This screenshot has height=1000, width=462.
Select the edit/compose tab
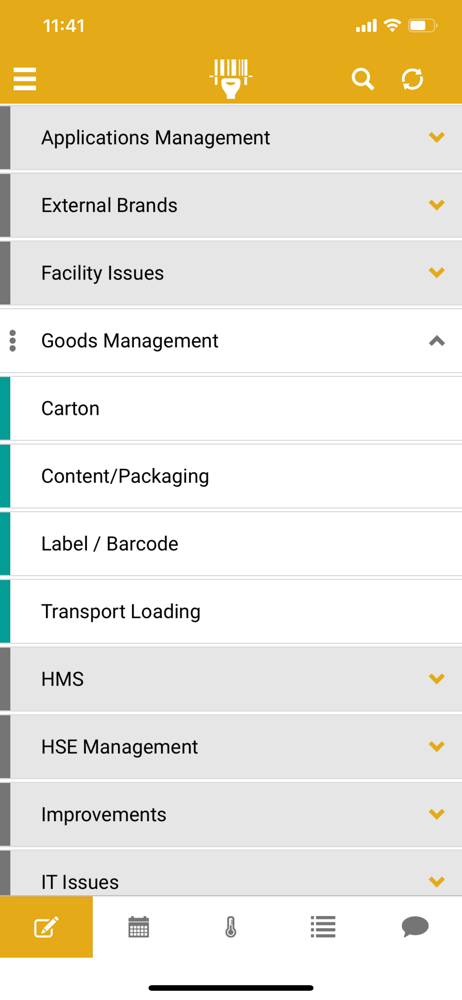tap(47, 927)
